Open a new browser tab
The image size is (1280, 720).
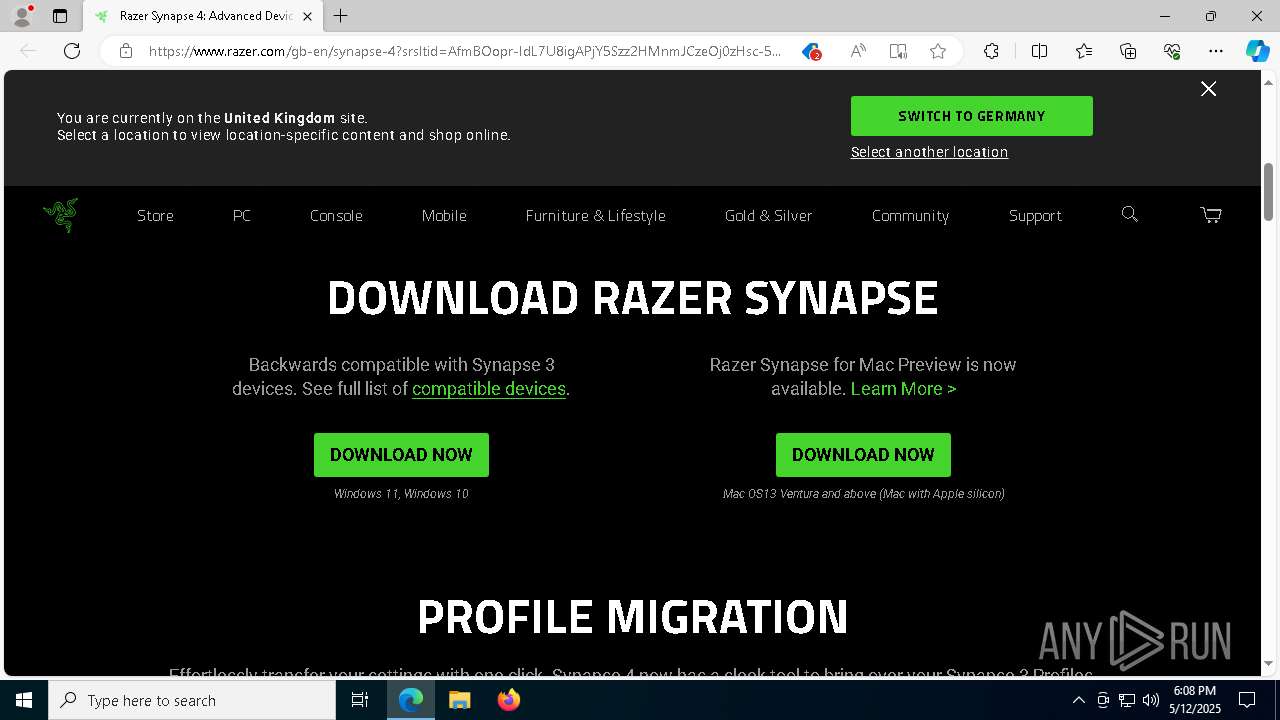click(x=341, y=16)
